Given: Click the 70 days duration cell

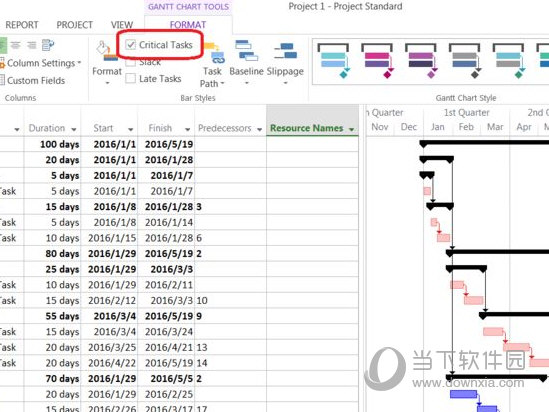Looking at the screenshot, I should pos(53,378).
